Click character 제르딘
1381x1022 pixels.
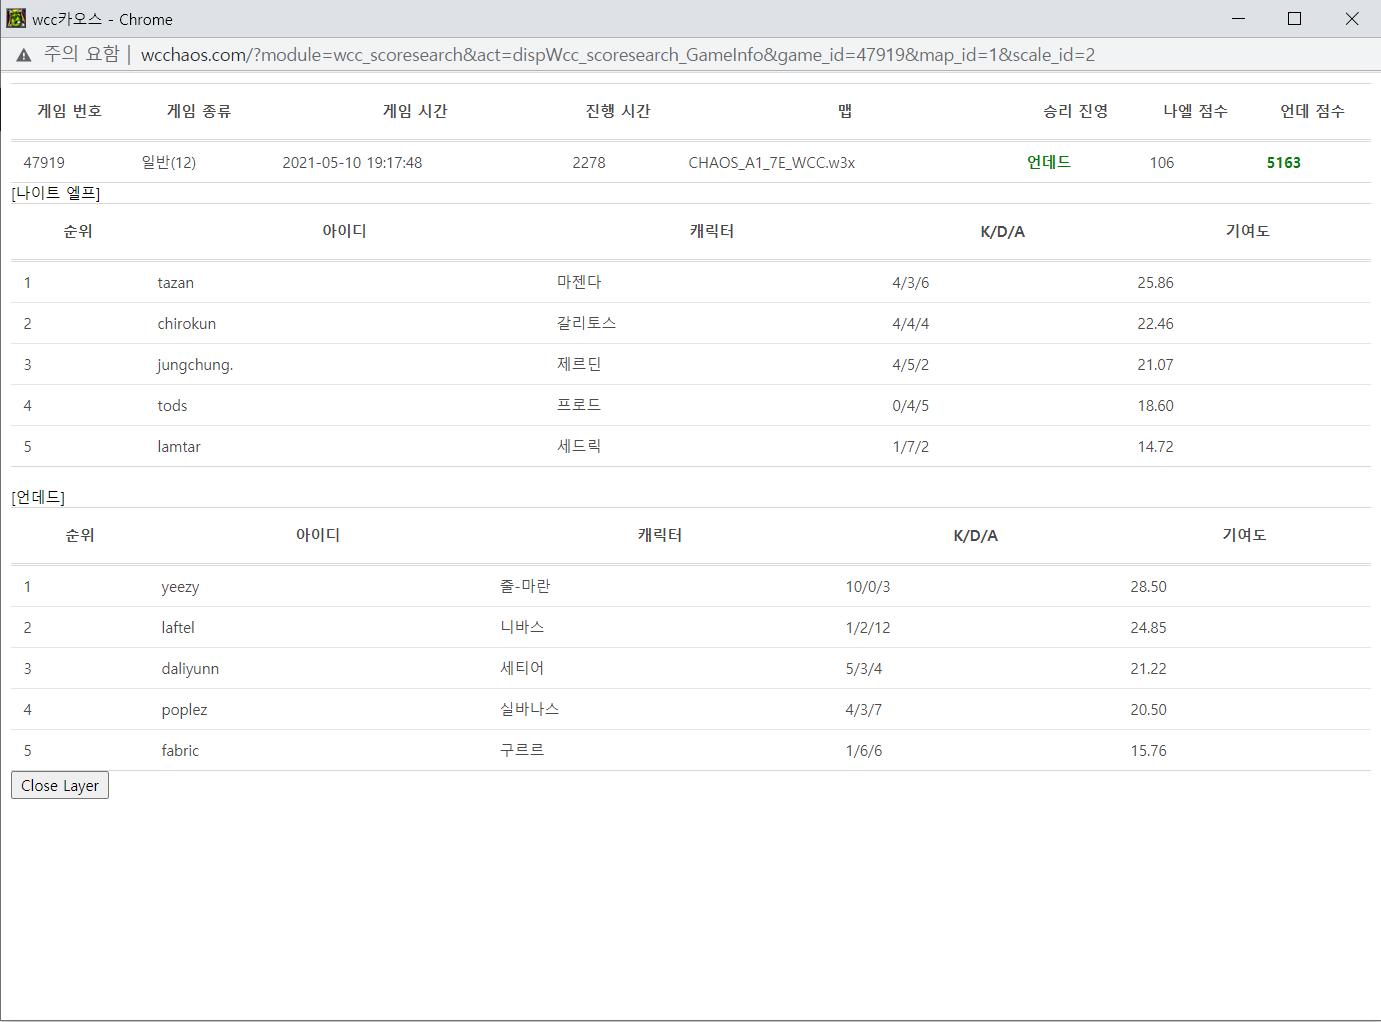click(x=579, y=364)
